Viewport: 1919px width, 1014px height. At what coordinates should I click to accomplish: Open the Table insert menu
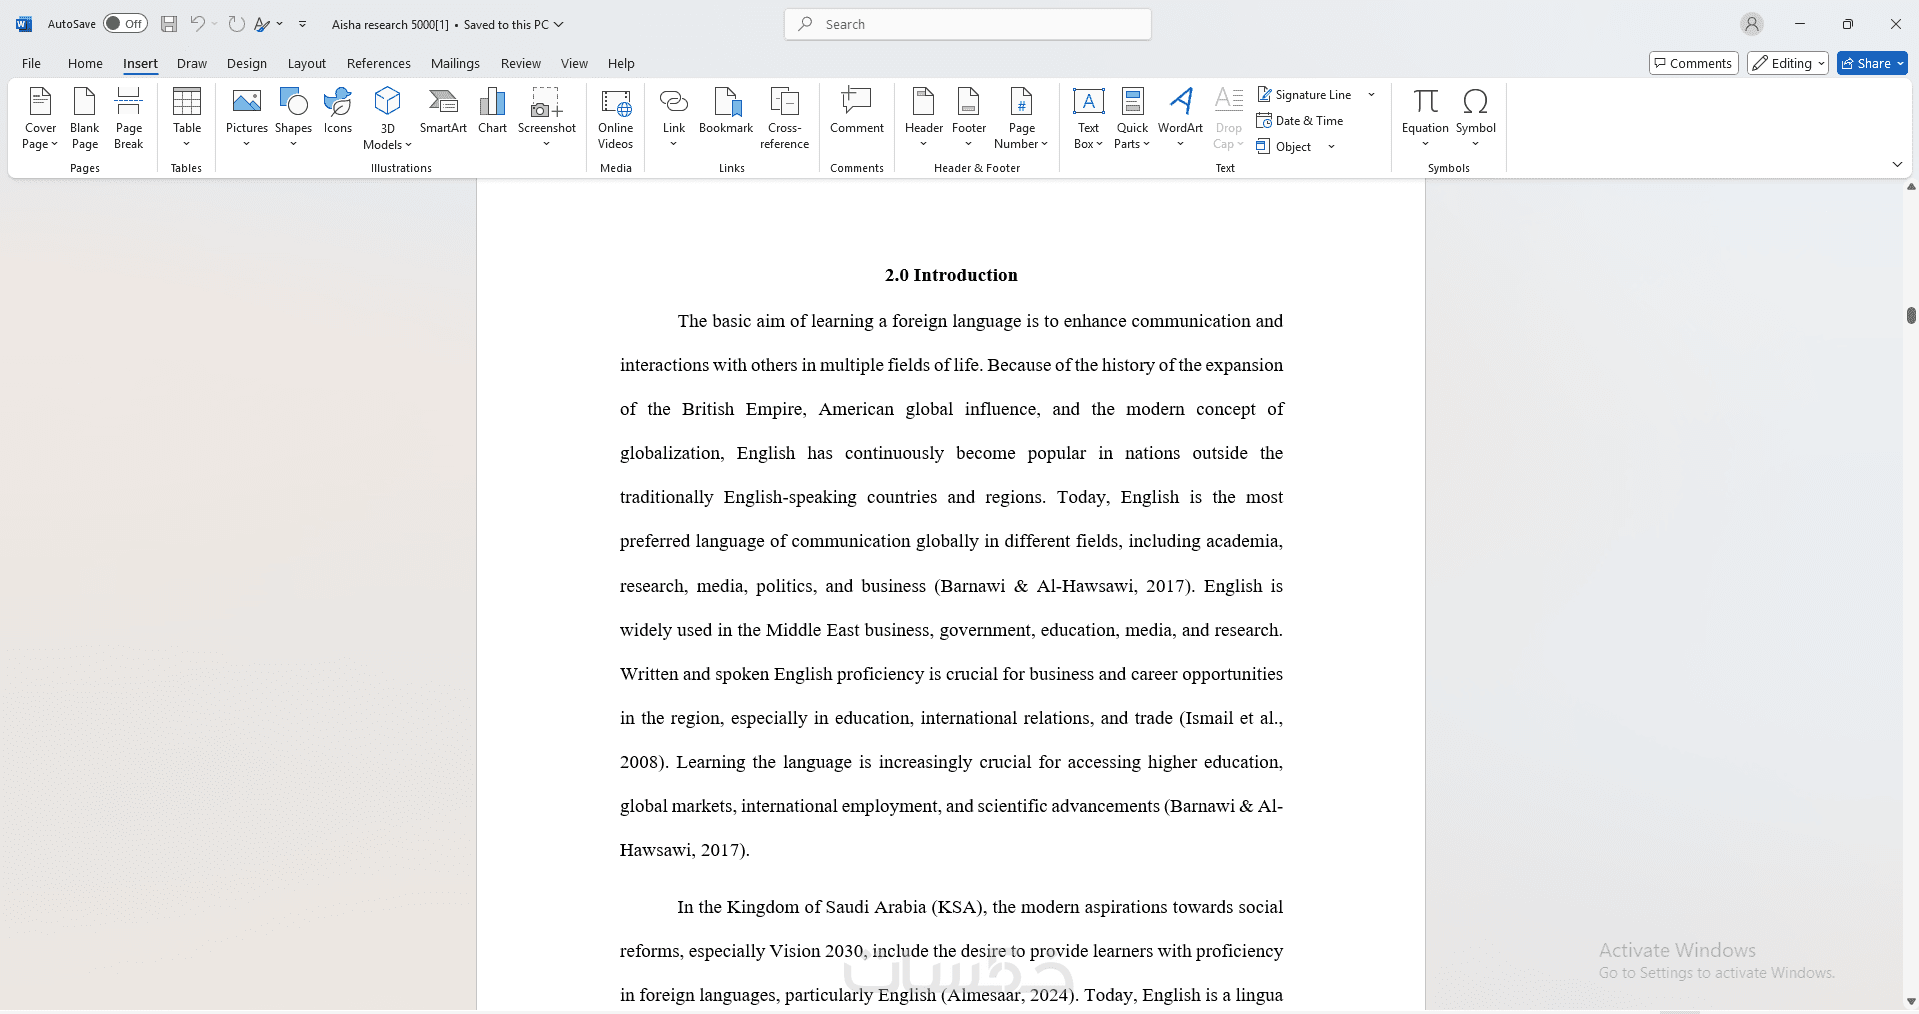pos(187,118)
